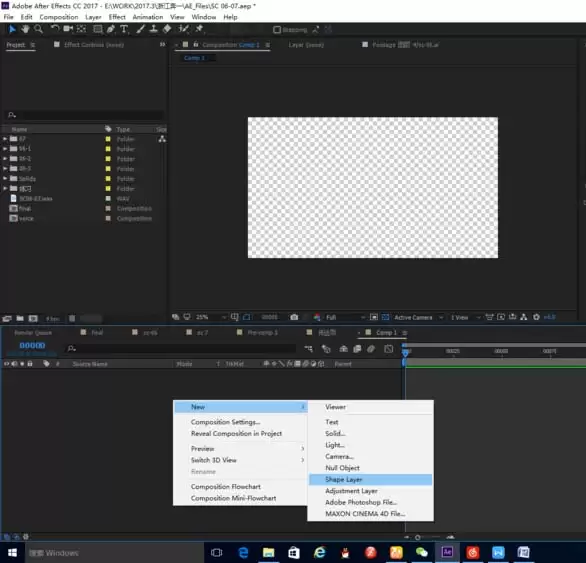Select the Zoom magnifier tool
The height and width of the screenshot is (563, 586).
coord(38,29)
